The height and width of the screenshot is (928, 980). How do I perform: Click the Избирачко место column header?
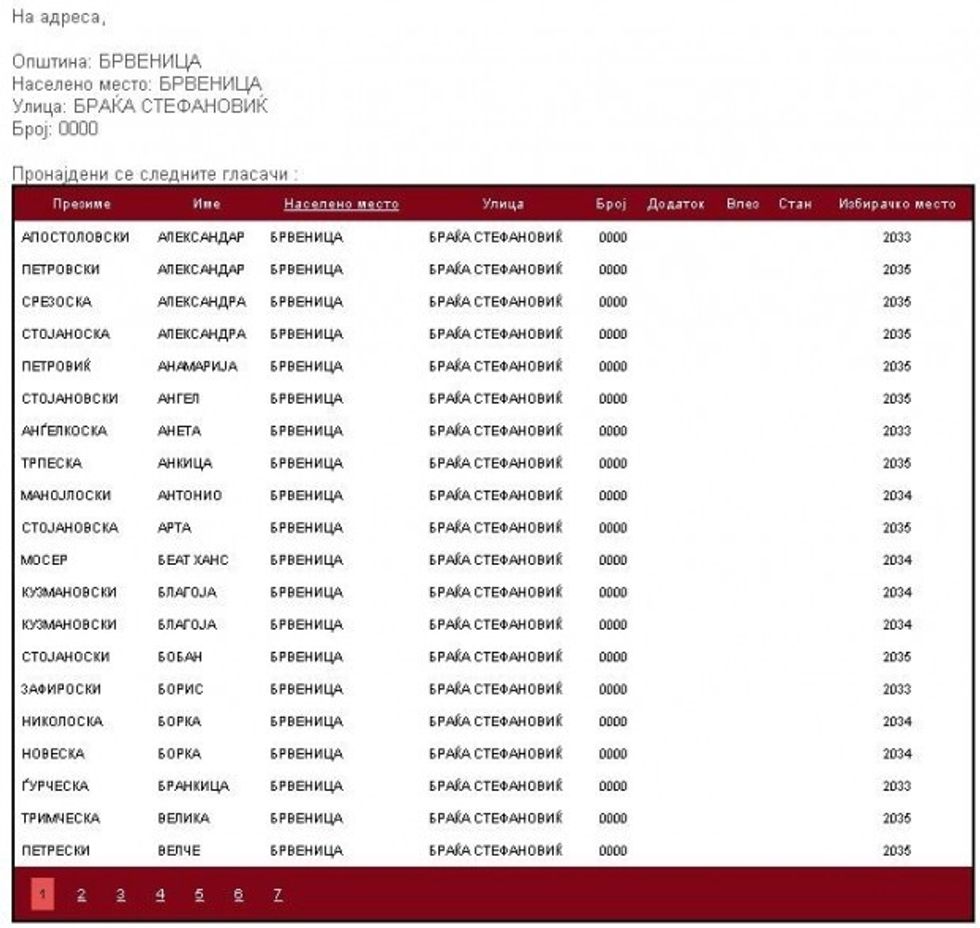click(897, 204)
